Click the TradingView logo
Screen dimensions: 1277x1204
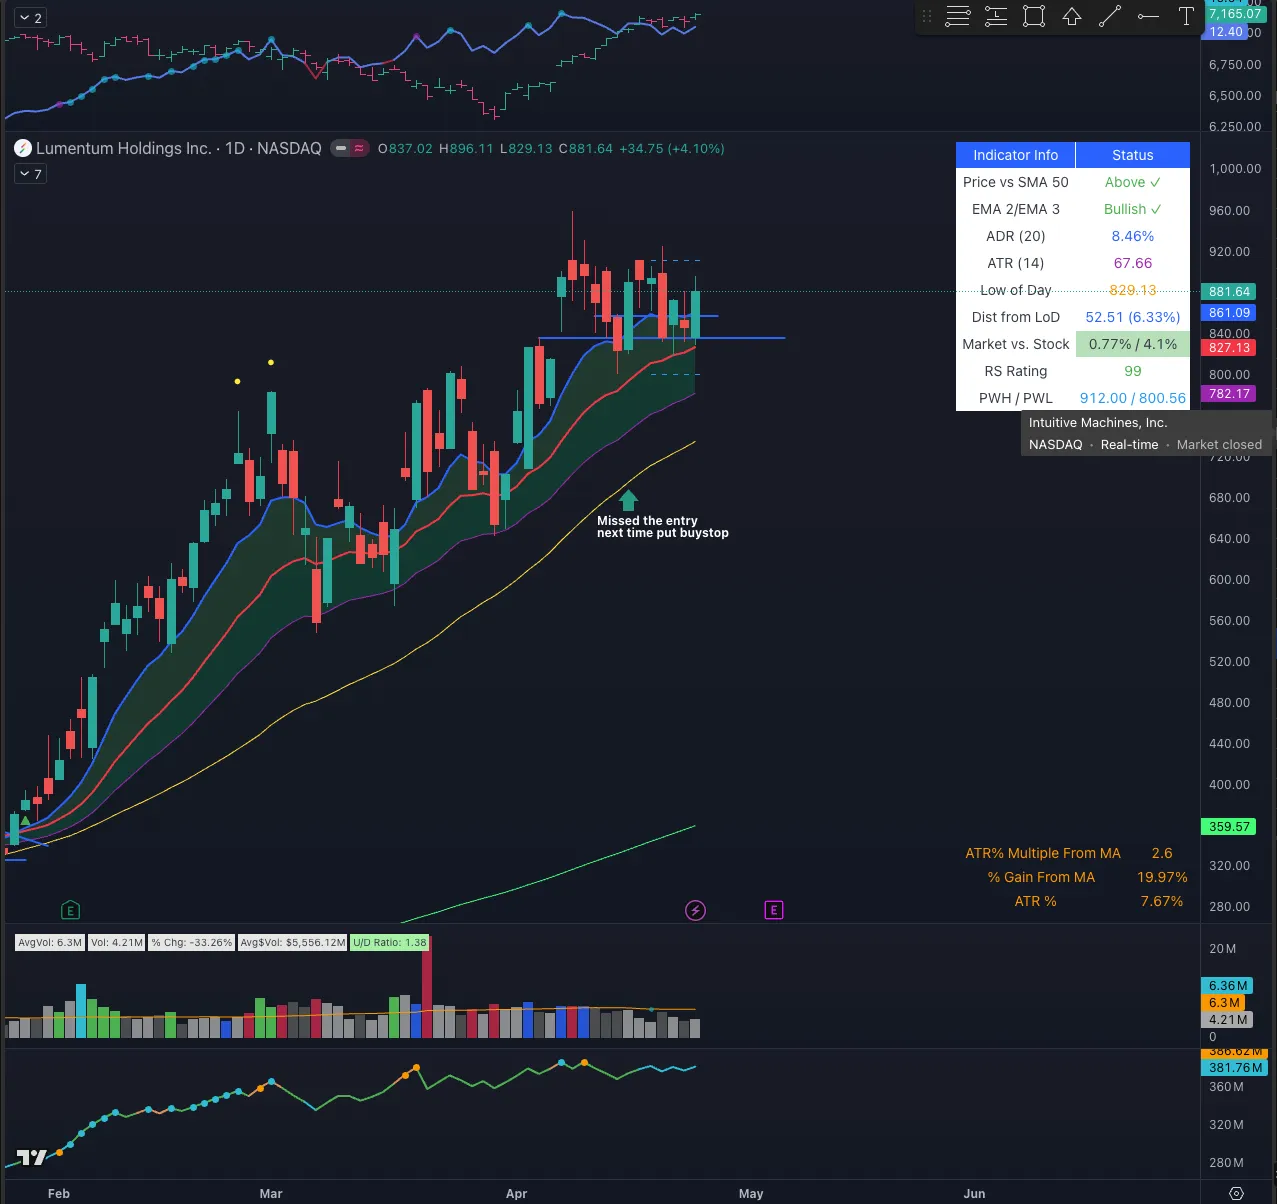pos(31,1158)
